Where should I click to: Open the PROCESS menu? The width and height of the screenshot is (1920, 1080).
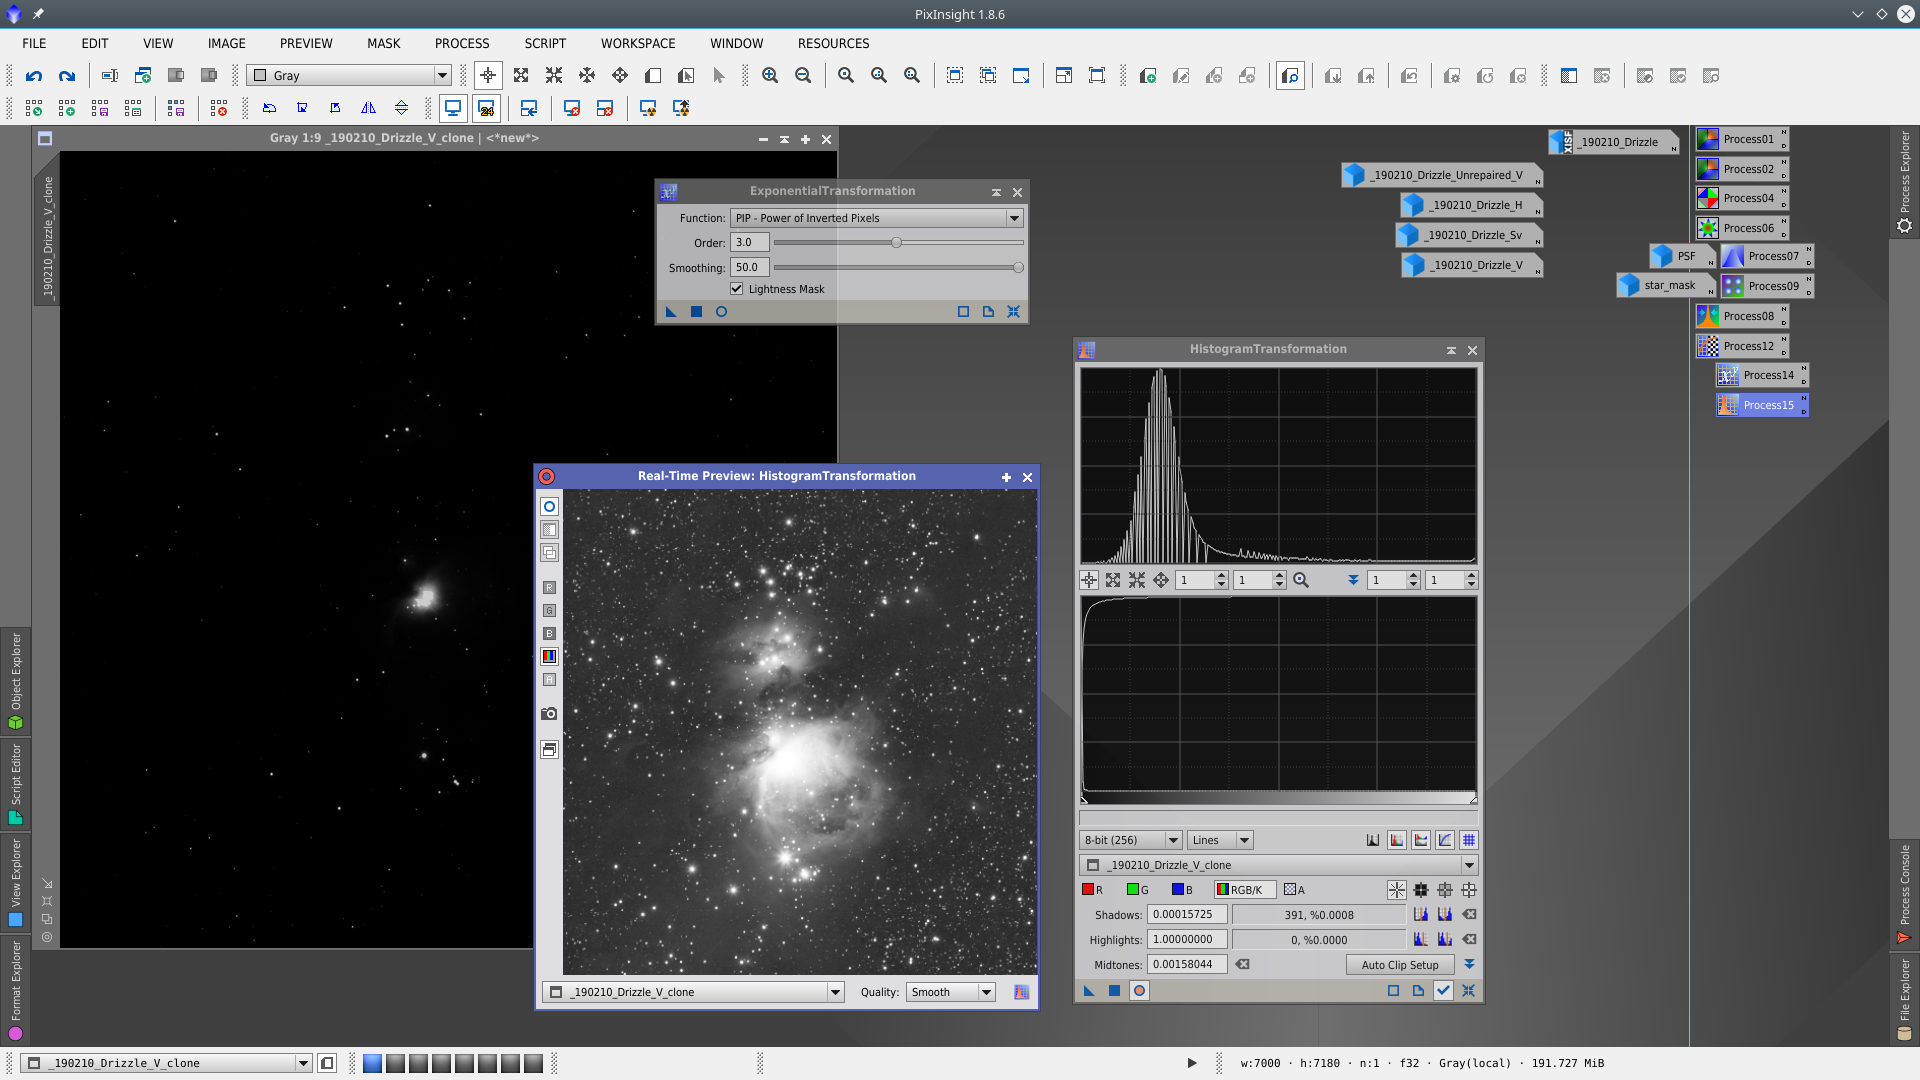pos(461,43)
